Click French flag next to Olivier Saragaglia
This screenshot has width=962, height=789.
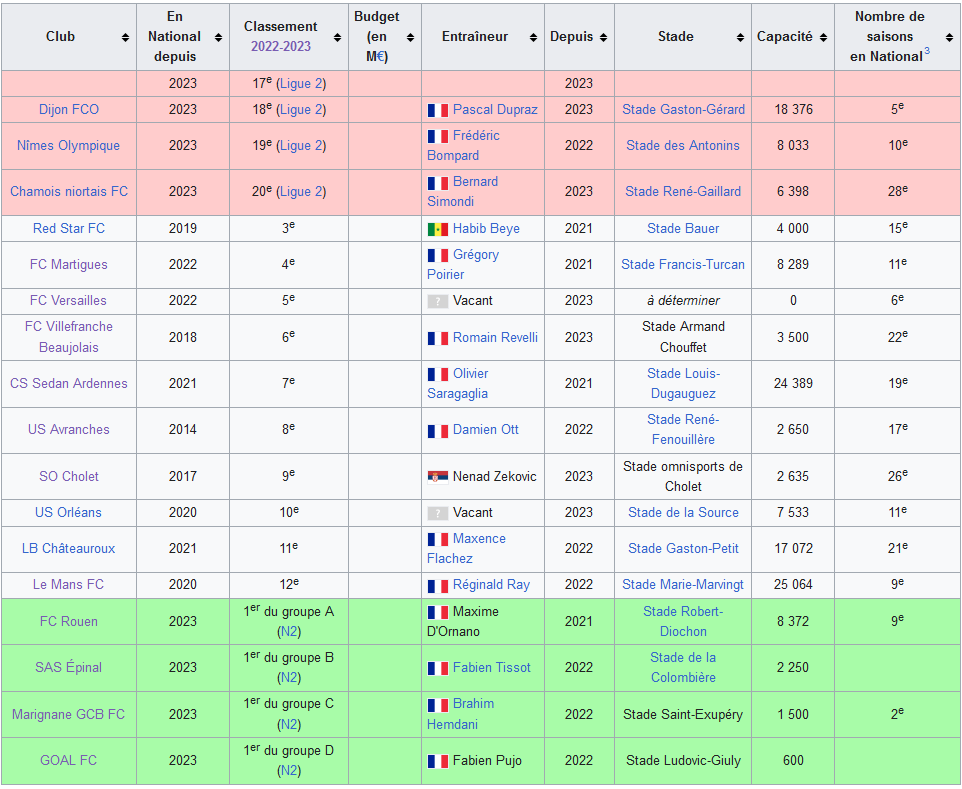point(437,374)
